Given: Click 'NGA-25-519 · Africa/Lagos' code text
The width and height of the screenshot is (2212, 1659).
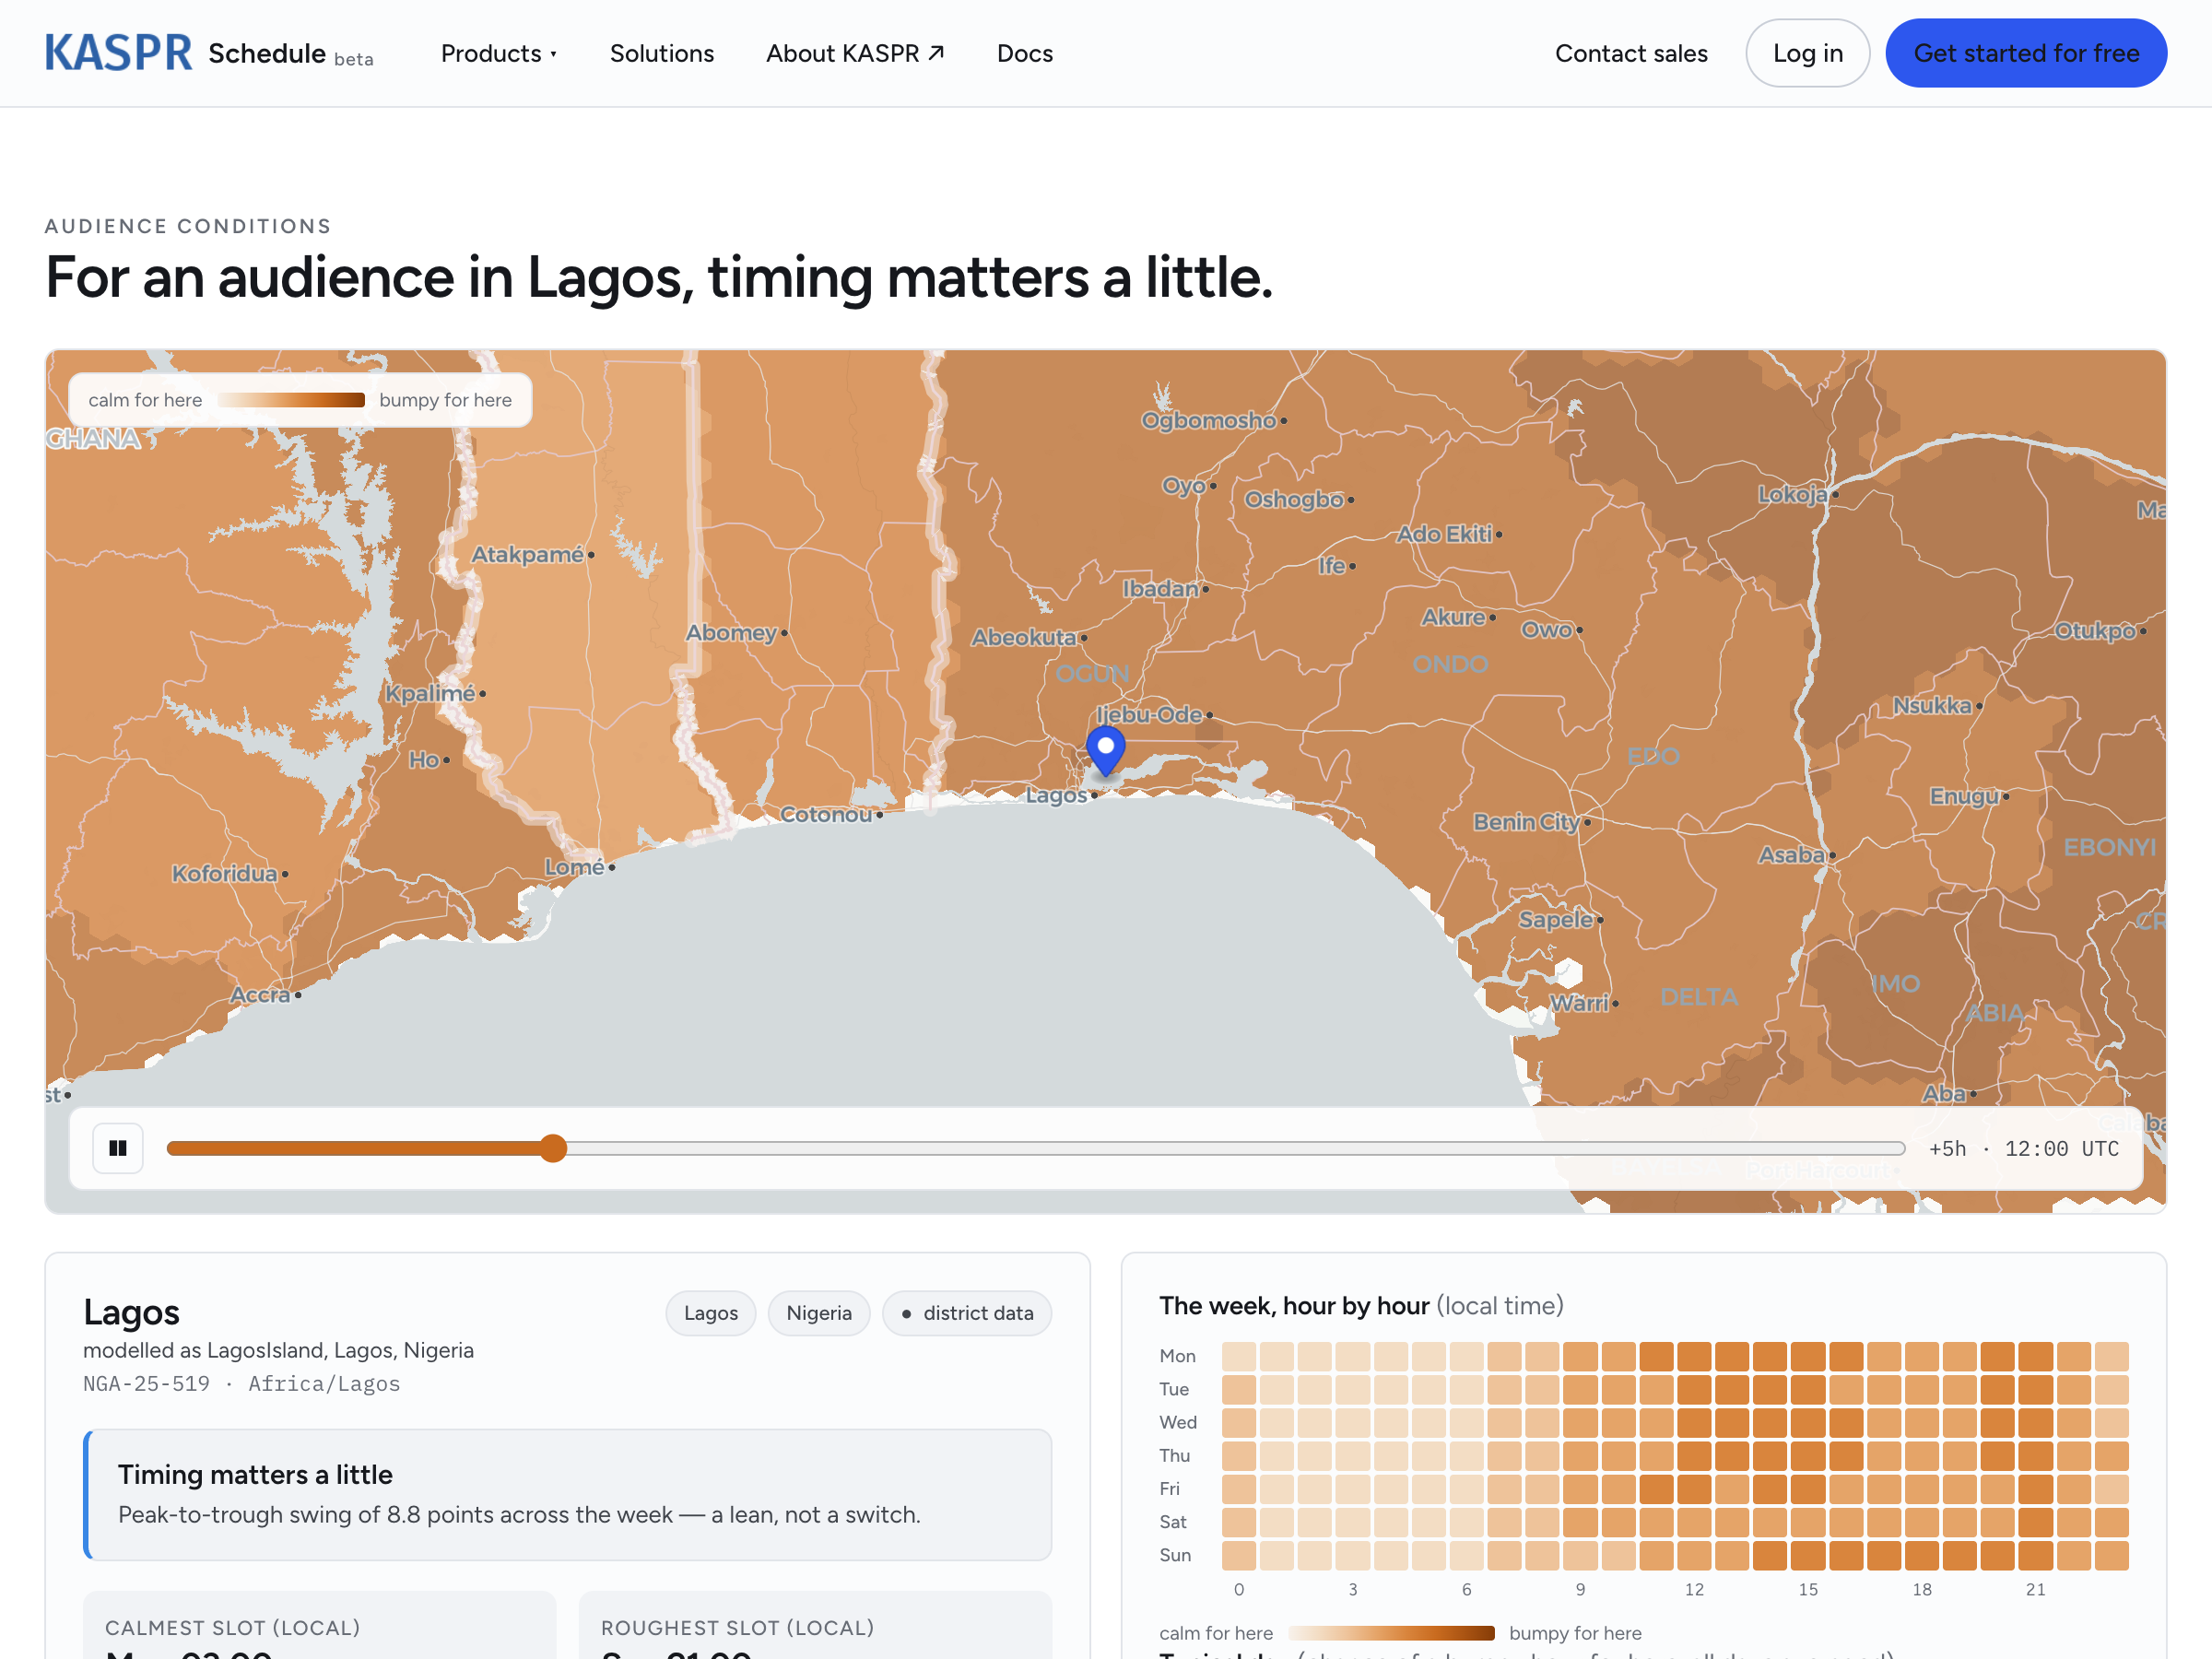Looking at the screenshot, I should coord(241,1384).
